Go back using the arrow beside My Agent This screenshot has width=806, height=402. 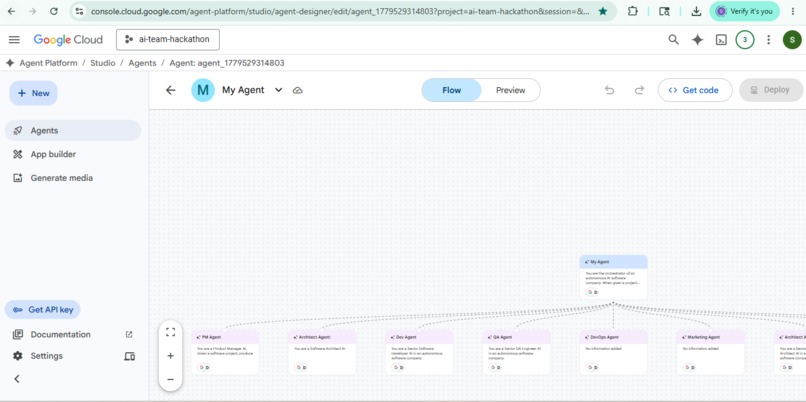click(x=171, y=90)
